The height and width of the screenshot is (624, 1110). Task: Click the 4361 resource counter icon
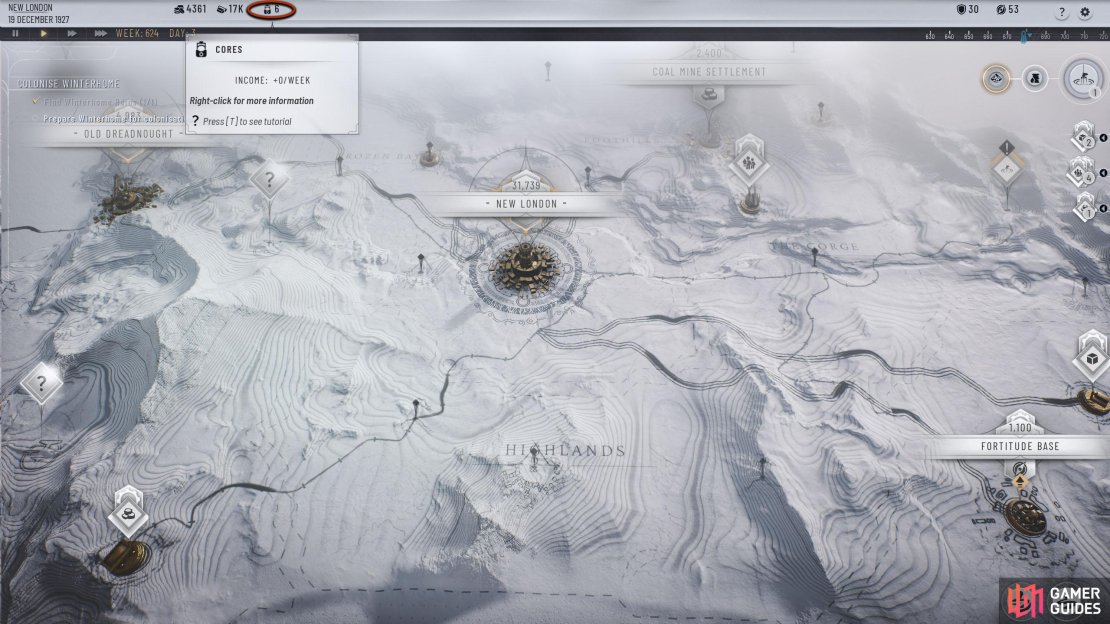coord(179,9)
